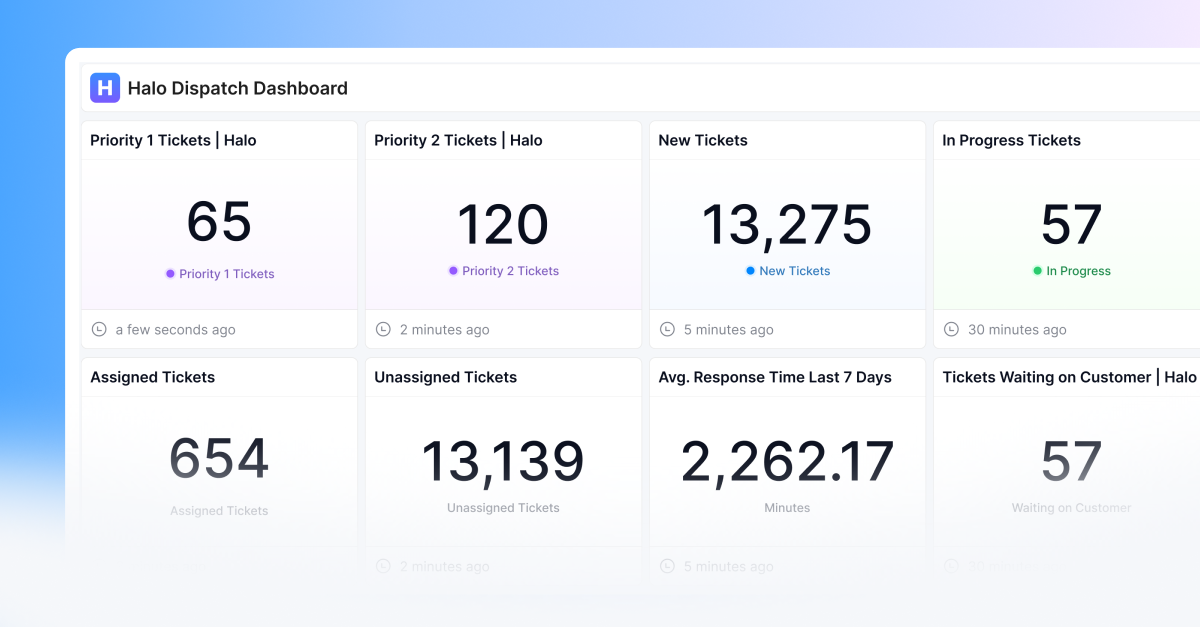Open the 'Unassigned Tickets' widget title
1200x627 pixels.
(446, 377)
